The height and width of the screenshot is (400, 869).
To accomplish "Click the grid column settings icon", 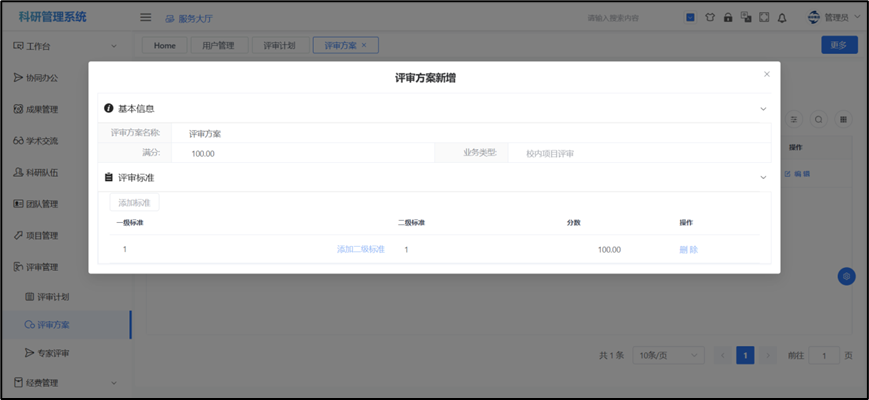I will [843, 119].
